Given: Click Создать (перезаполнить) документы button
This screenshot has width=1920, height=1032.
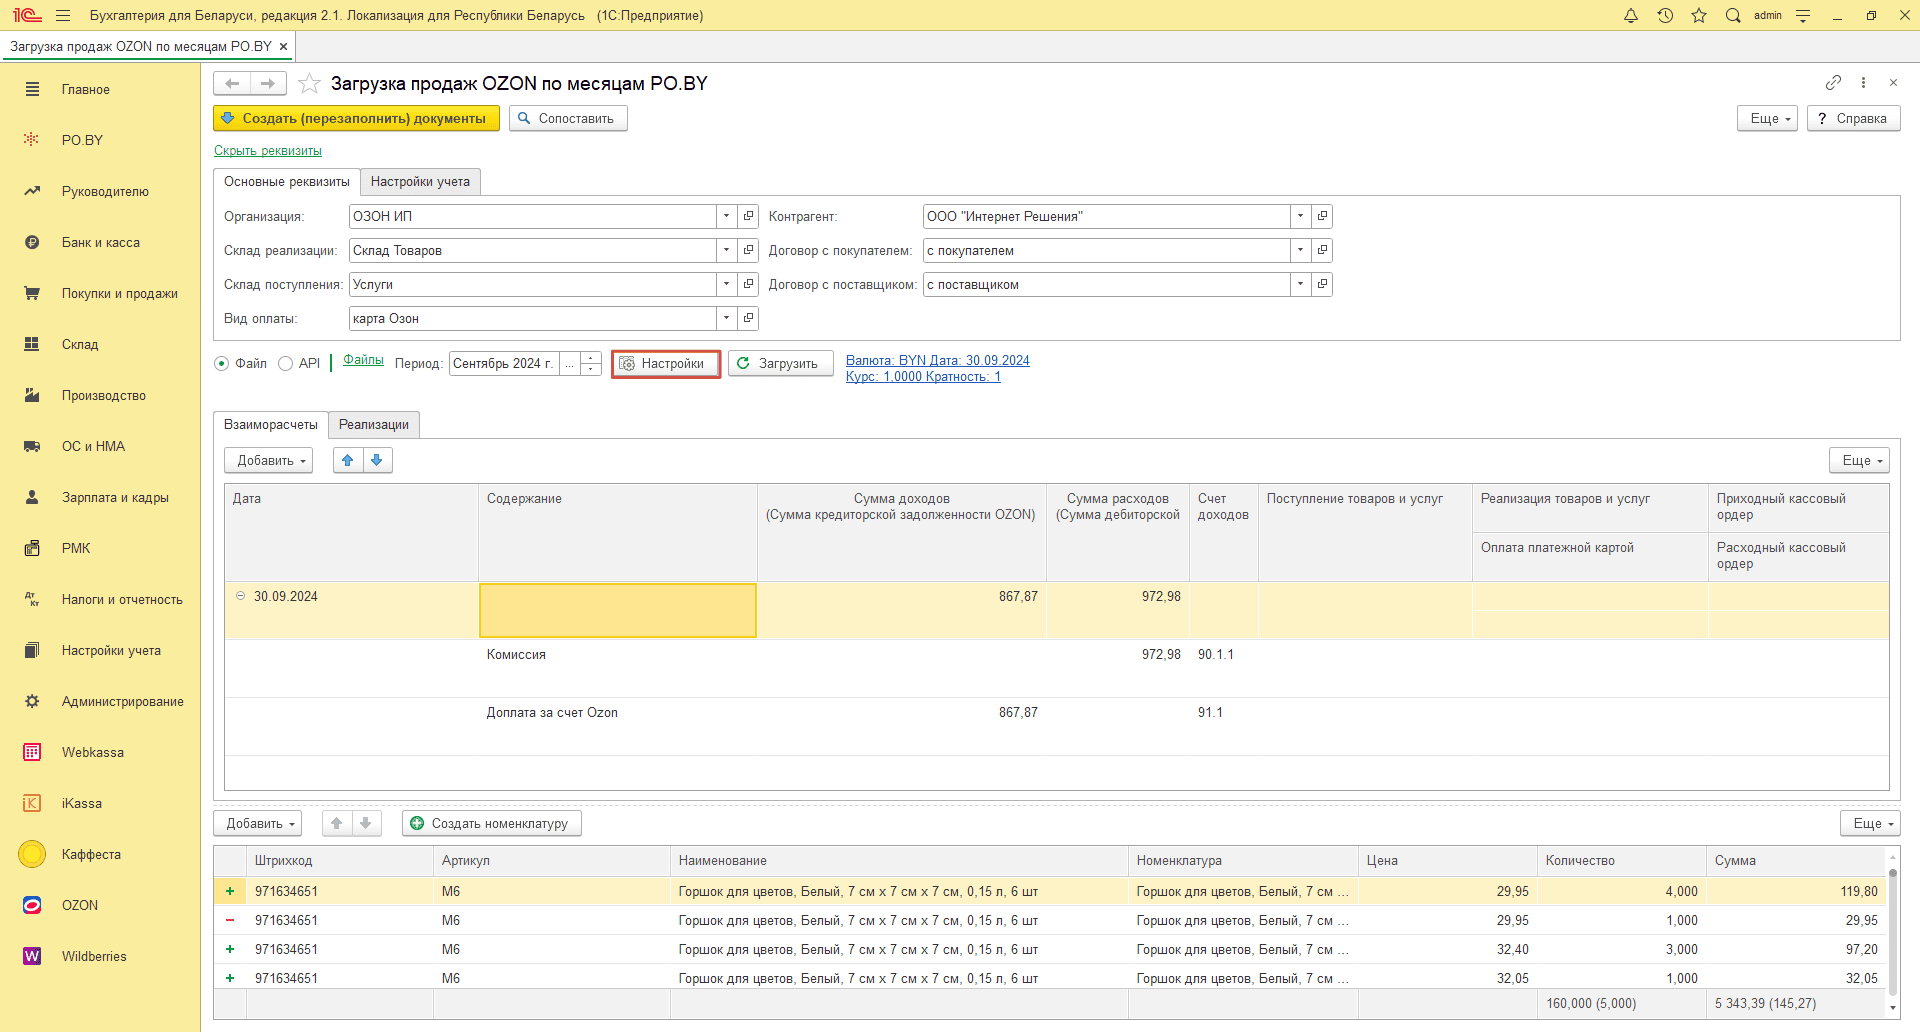Looking at the screenshot, I should (356, 118).
